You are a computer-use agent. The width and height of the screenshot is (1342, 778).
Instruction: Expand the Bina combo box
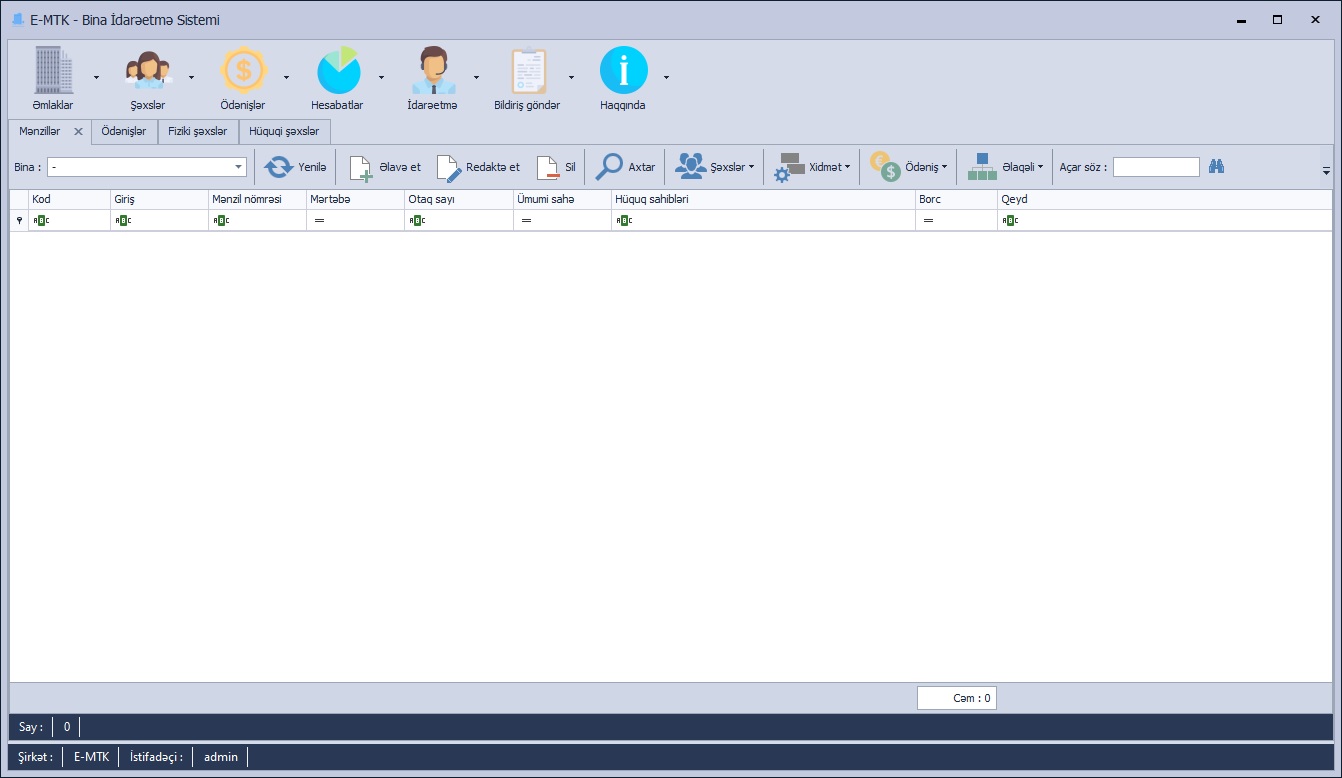click(239, 167)
